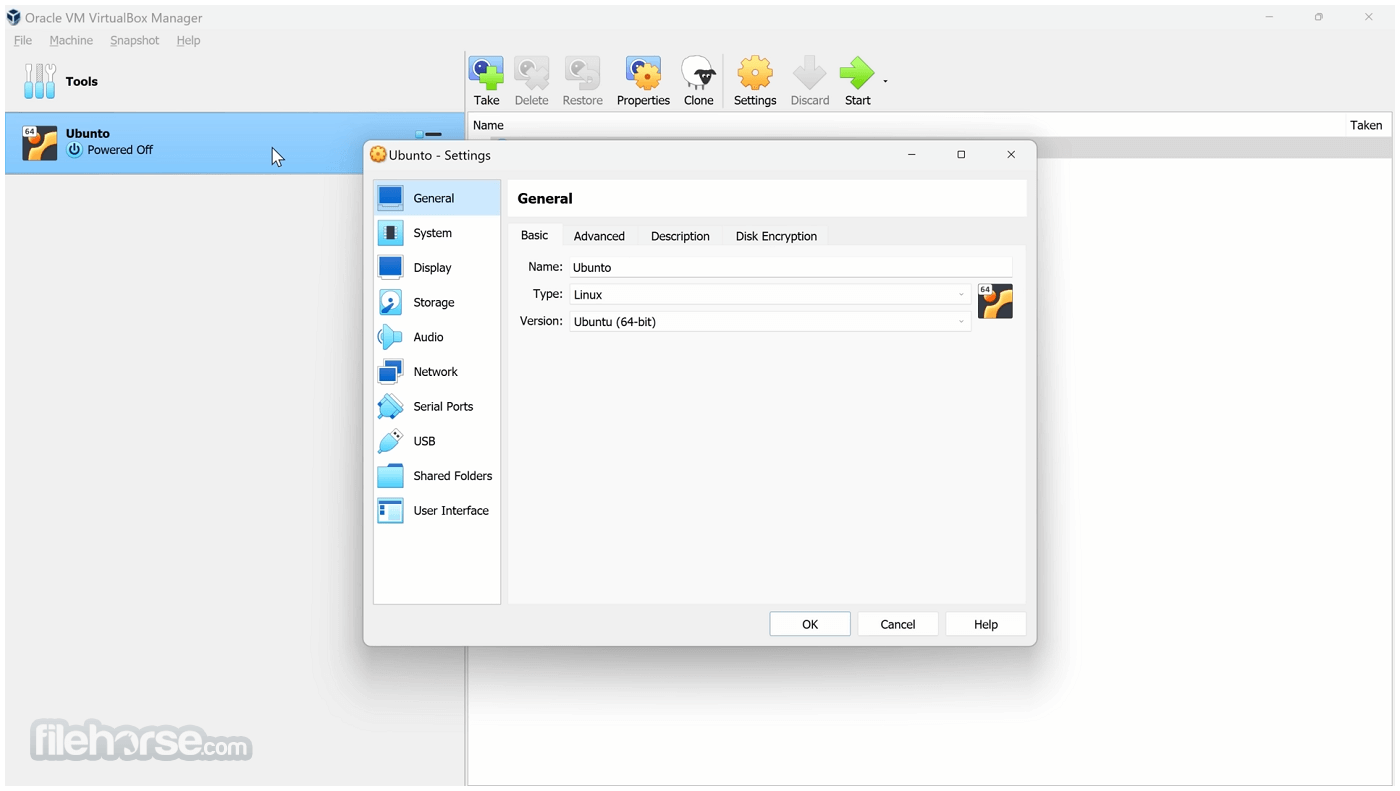The width and height of the screenshot is (1400, 791).
Task: Open the Shared Folders settings category
Action: 437,476
